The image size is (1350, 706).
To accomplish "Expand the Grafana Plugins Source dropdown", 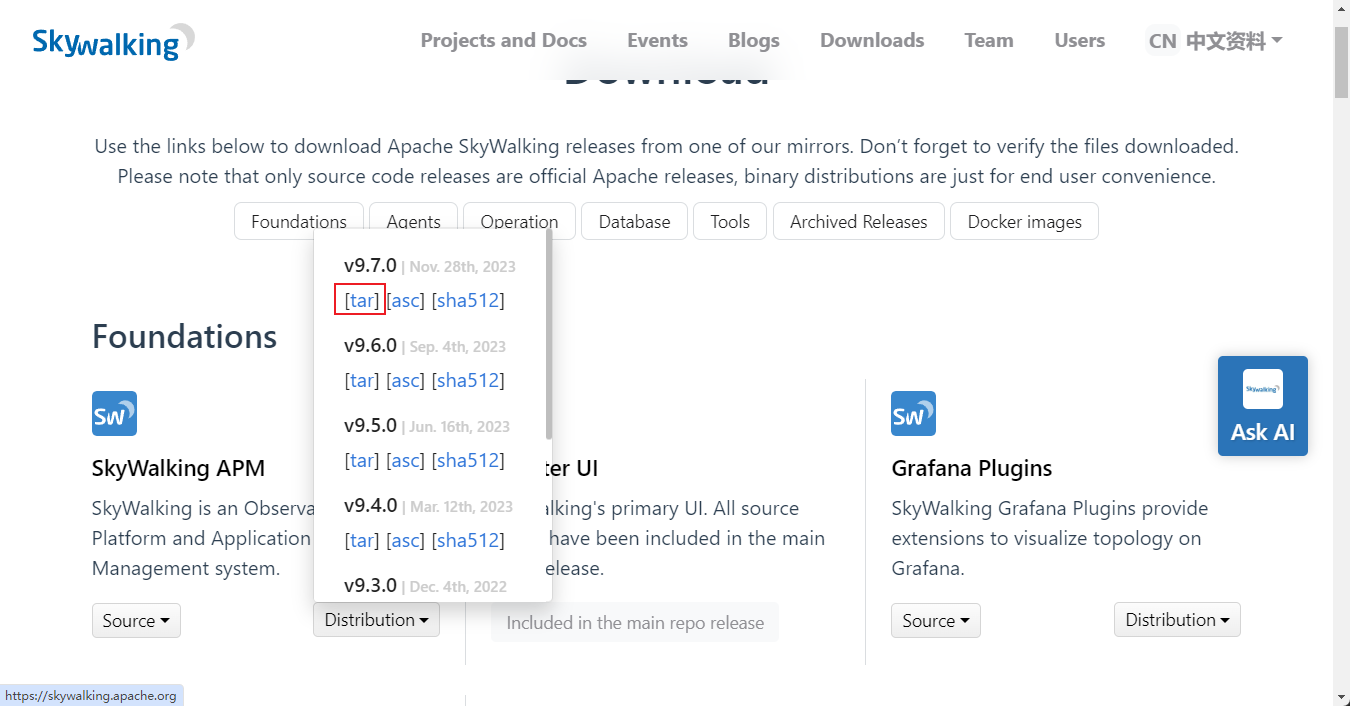I will [x=935, y=621].
